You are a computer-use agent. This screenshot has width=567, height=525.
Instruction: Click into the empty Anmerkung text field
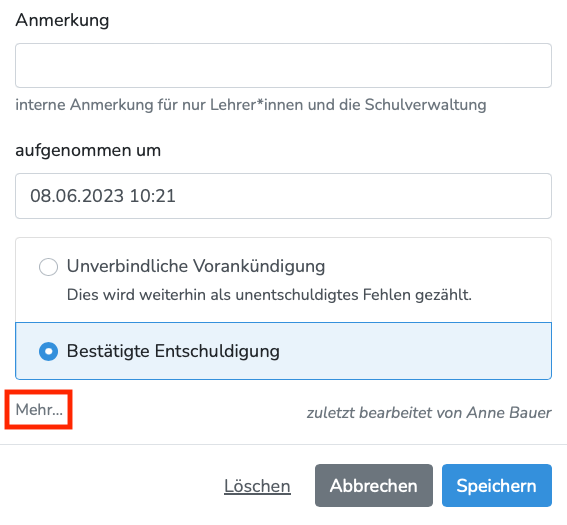coord(283,65)
